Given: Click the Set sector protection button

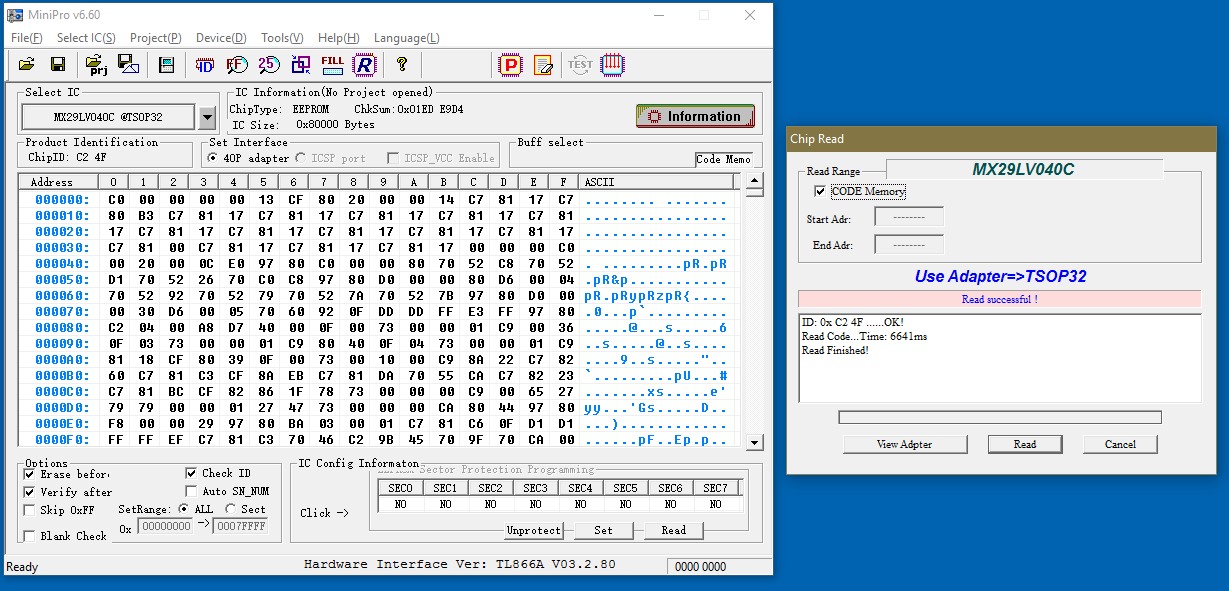Looking at the screenshot, I should click(x=603, y=530).
